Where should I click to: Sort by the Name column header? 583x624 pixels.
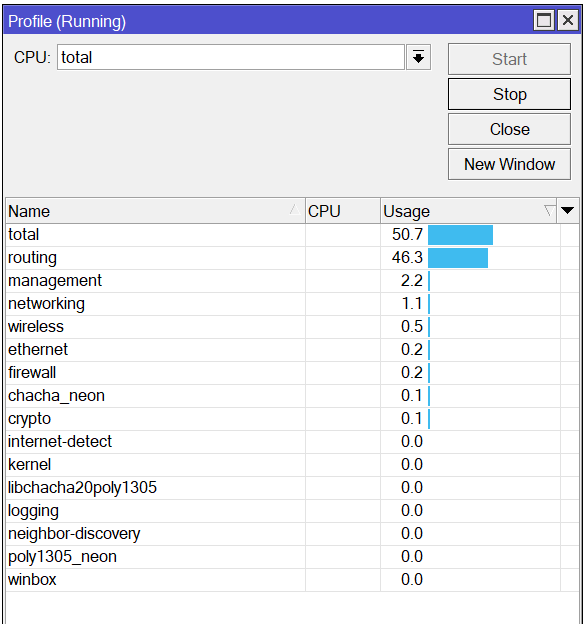[155, 211]
